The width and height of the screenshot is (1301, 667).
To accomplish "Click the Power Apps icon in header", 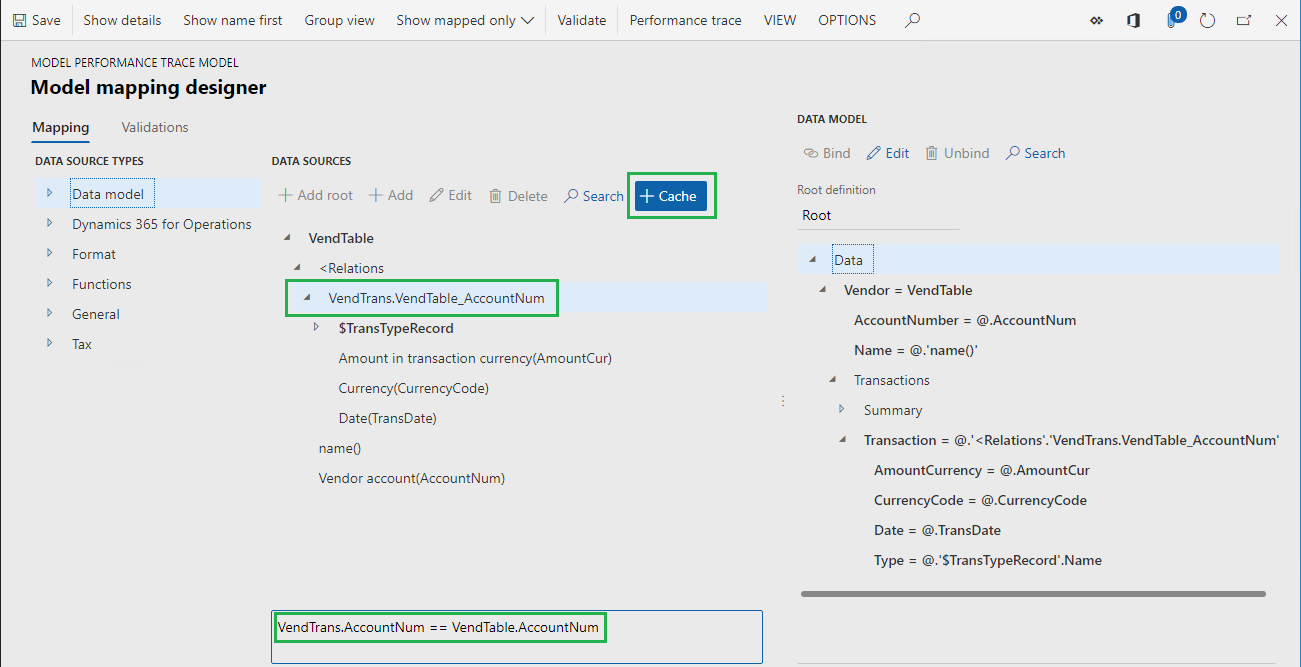I will point(1097,20).
